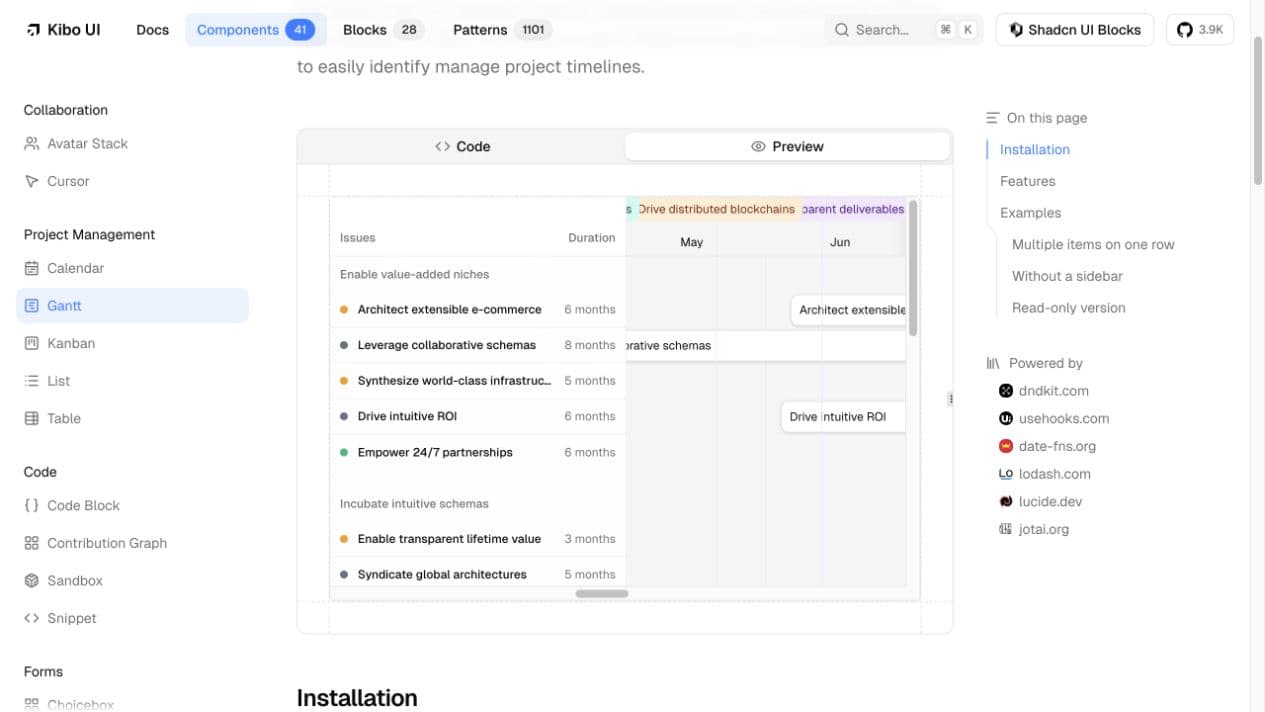Go to Features in page outline

[x=1028, y=181]
